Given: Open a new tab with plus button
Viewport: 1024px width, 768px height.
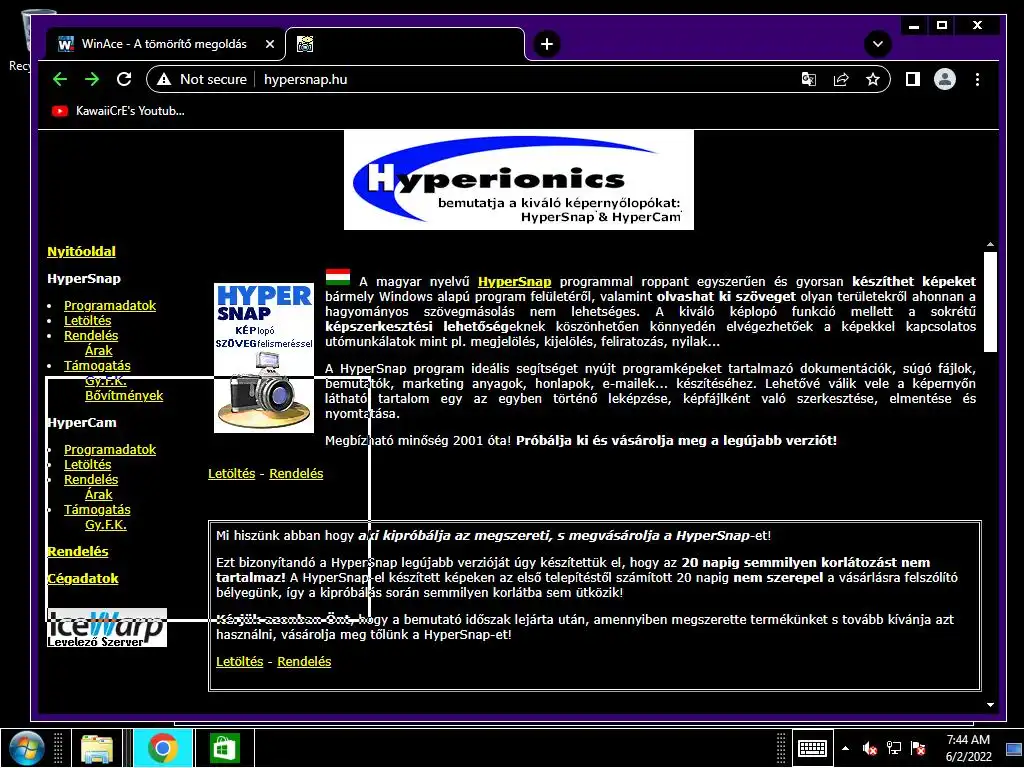Looking at the screenshot, I should tap(547, 44).
